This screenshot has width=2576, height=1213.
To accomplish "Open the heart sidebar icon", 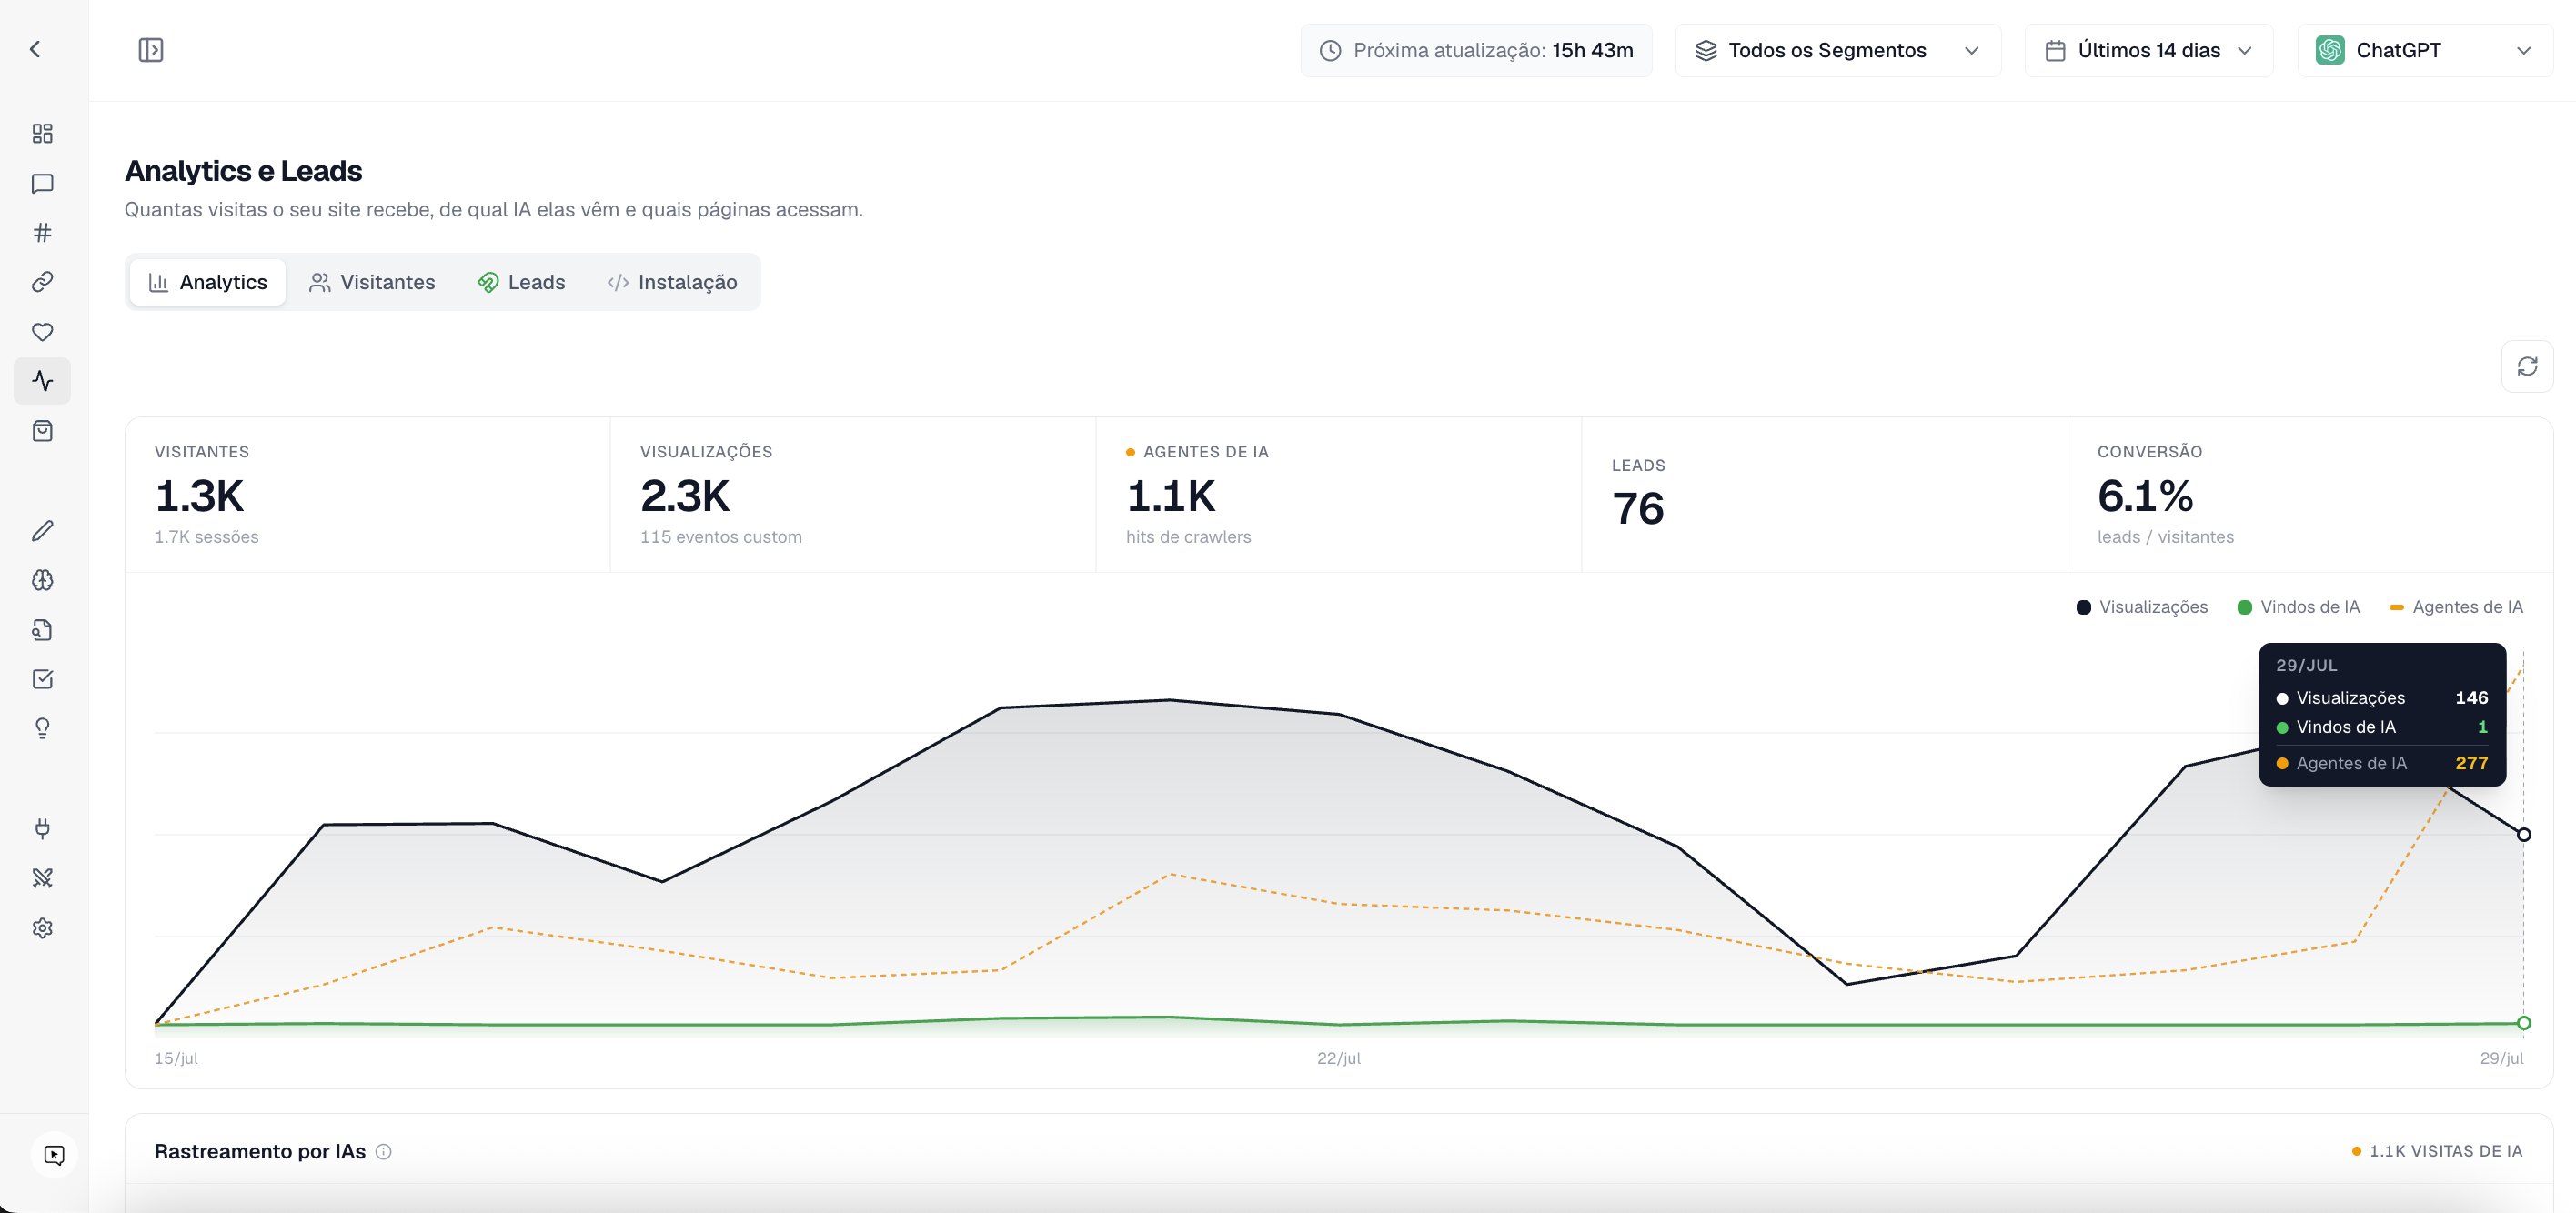I will point(42,332).
